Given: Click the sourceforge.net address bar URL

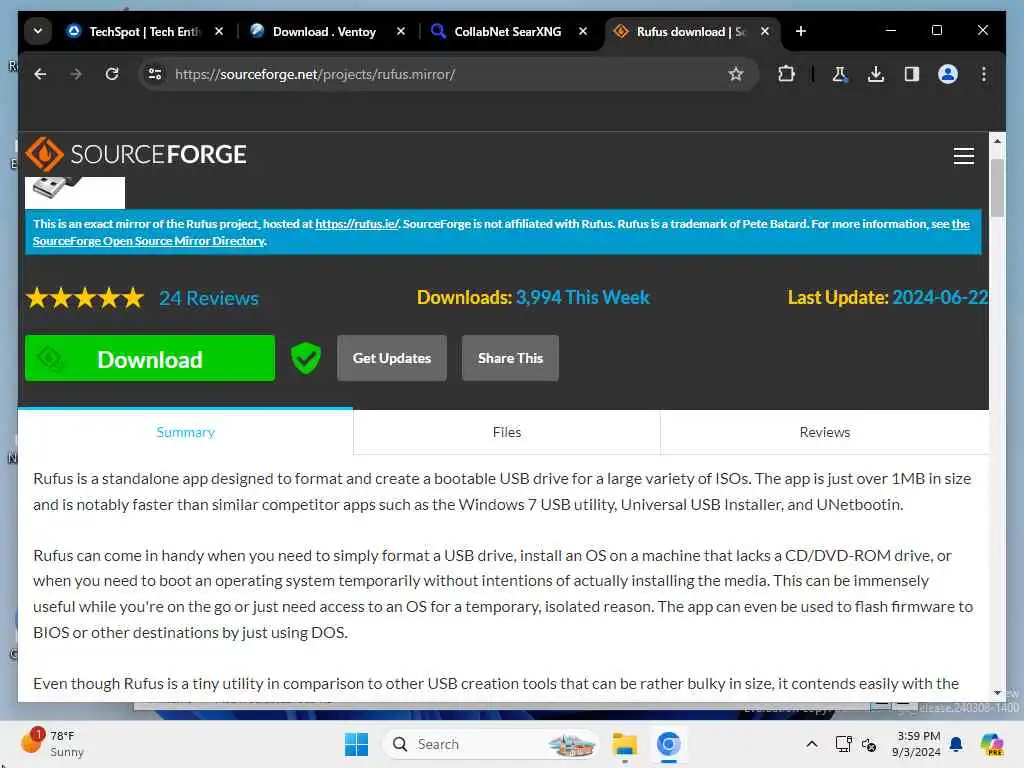Looking at the screenshot, I should coord(315,74).
